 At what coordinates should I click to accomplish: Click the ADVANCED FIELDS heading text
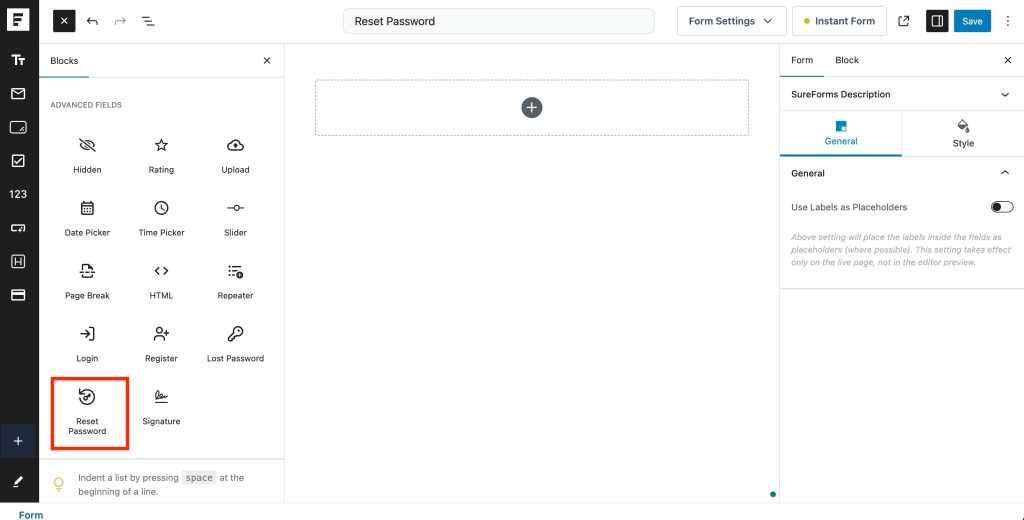[x=86, y=105]
